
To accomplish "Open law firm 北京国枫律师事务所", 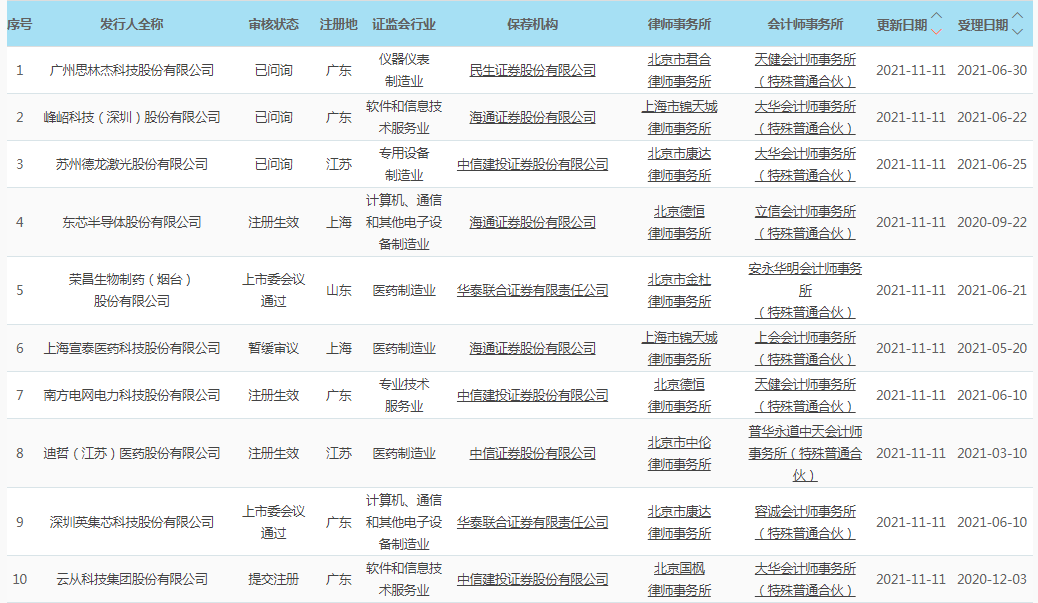I will tap(679, 579).
